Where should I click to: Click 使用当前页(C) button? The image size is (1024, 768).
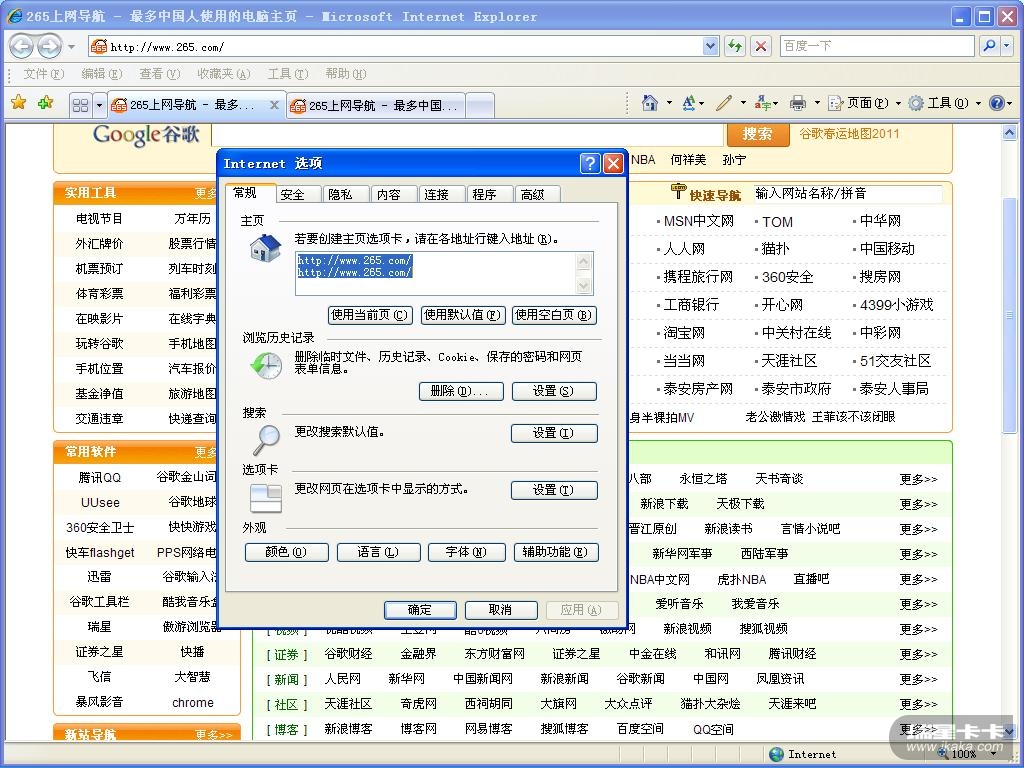370,315
